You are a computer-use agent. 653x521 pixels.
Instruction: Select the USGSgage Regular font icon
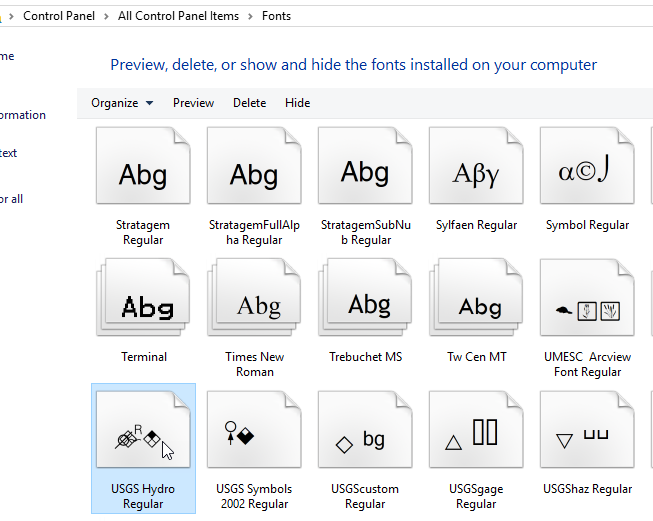pos(476,429)
